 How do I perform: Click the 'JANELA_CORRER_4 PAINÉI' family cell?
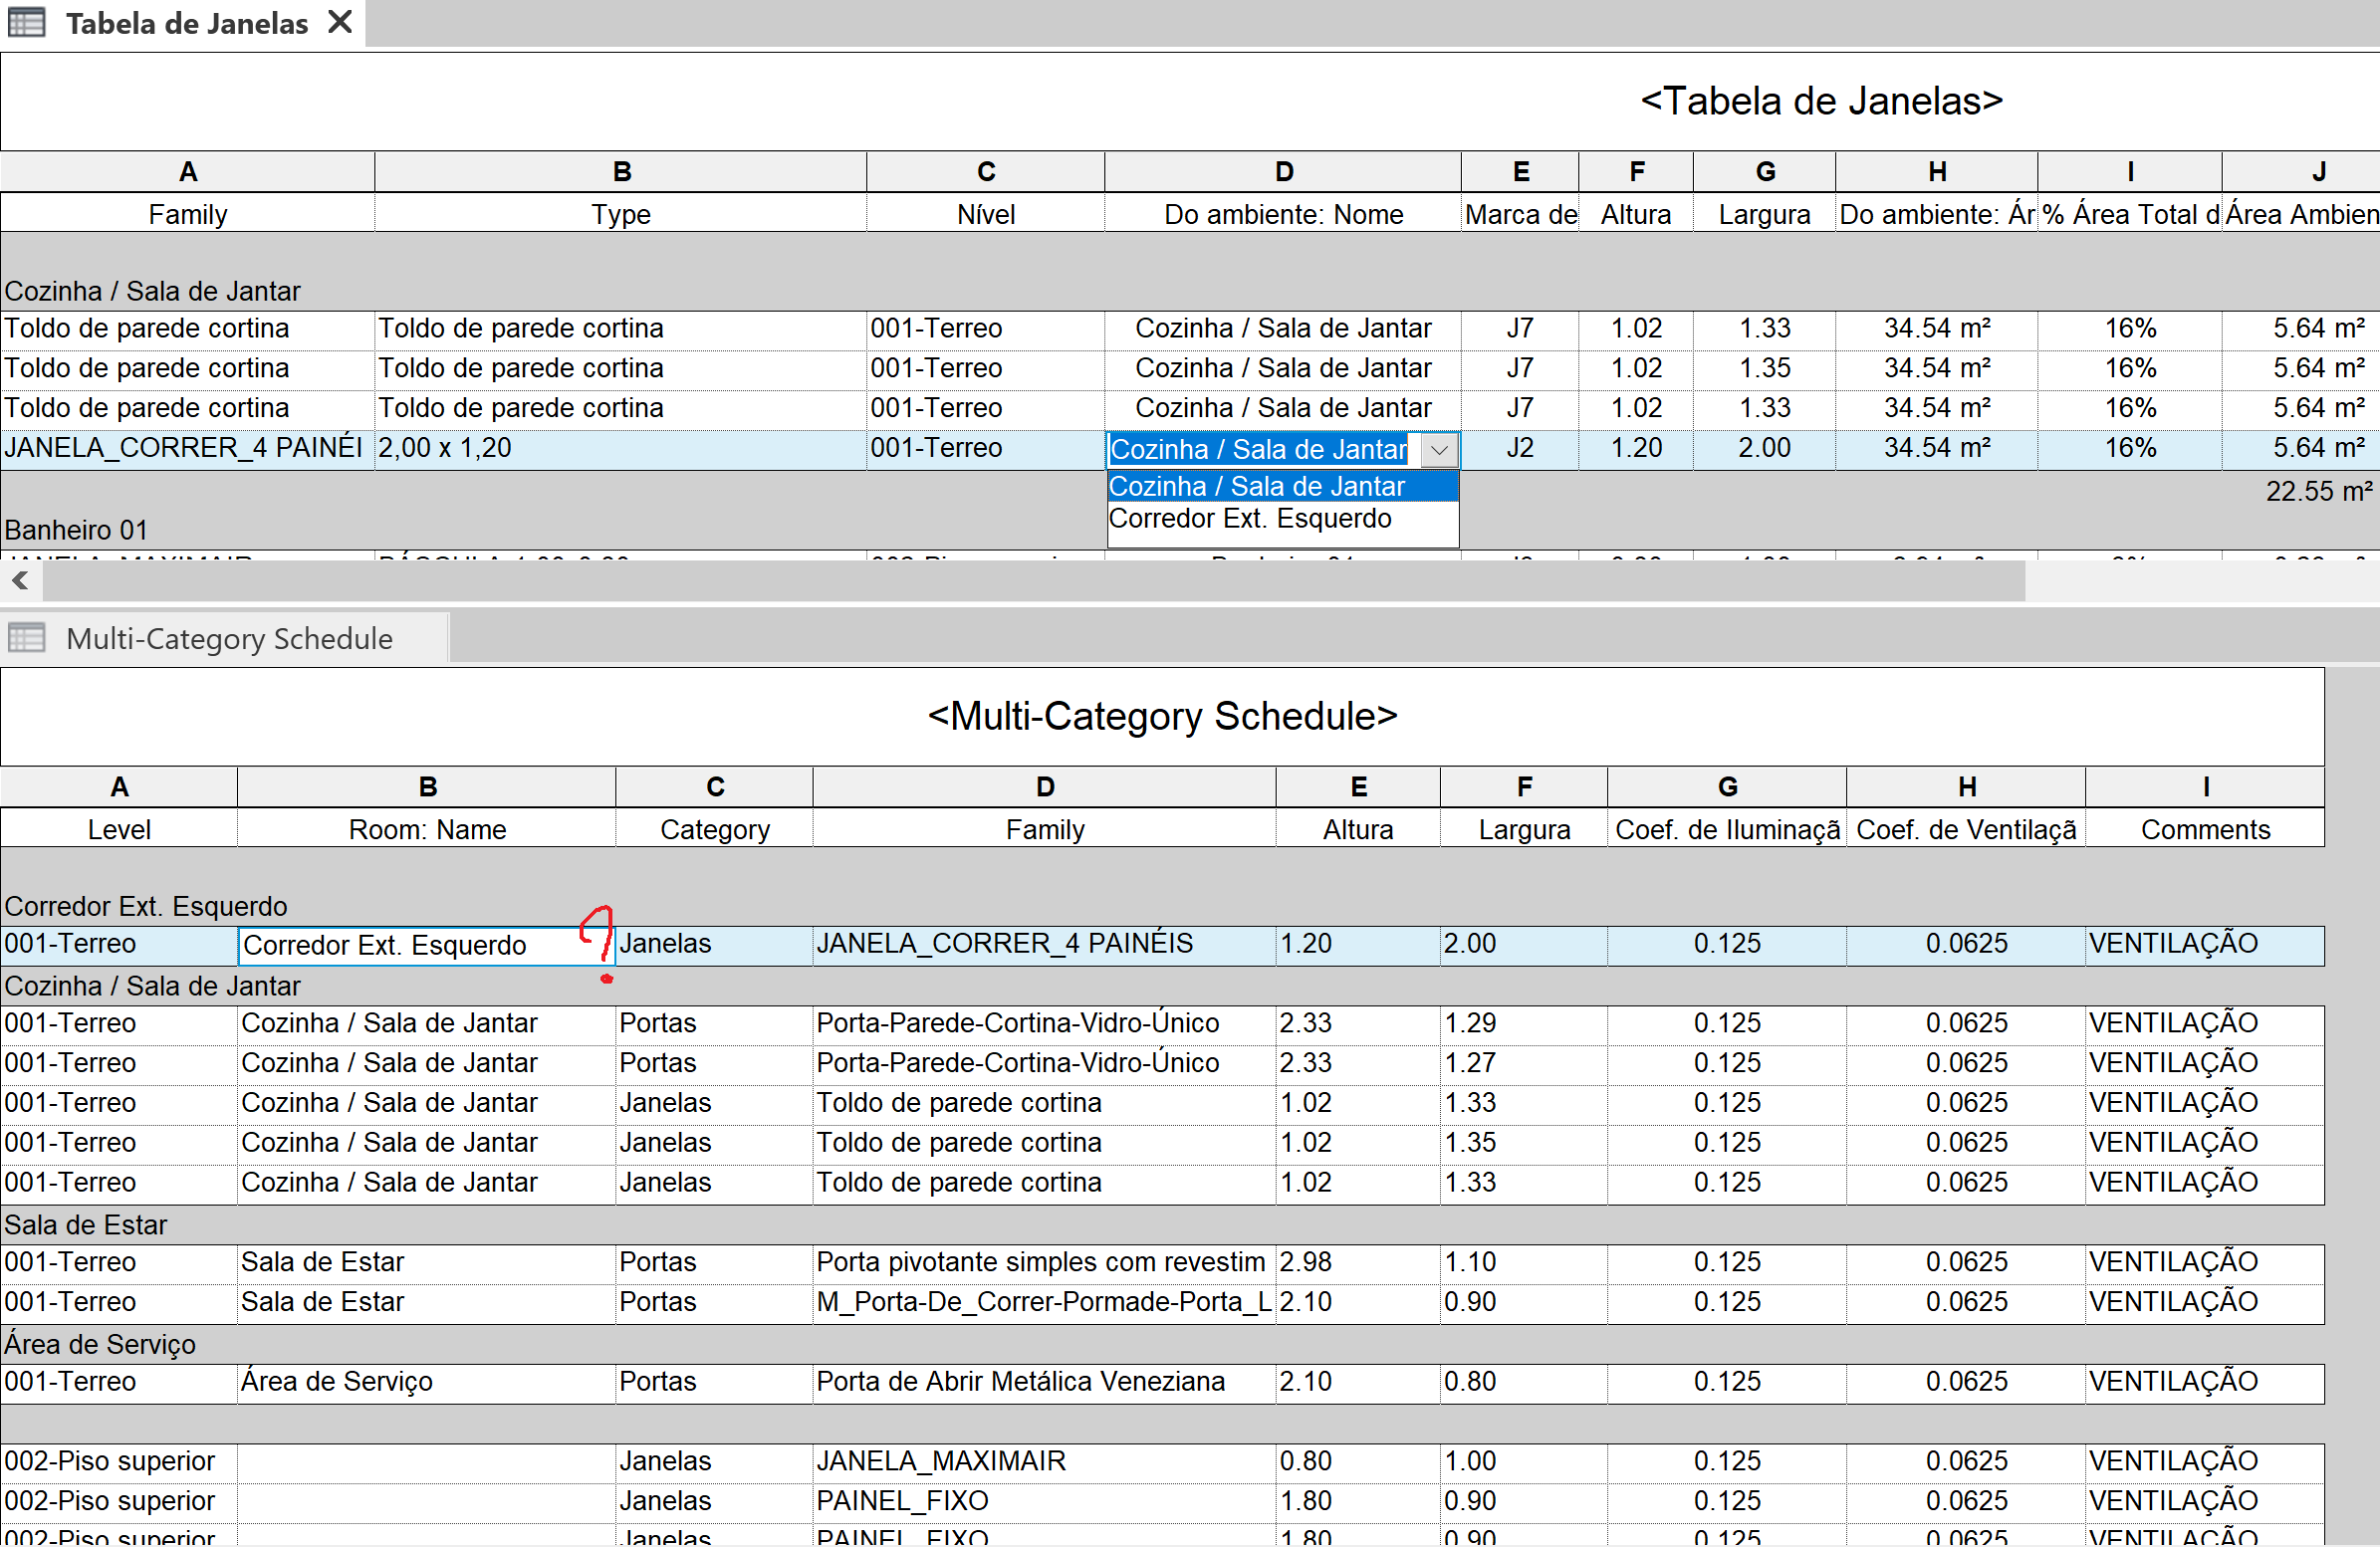(187, 448)
